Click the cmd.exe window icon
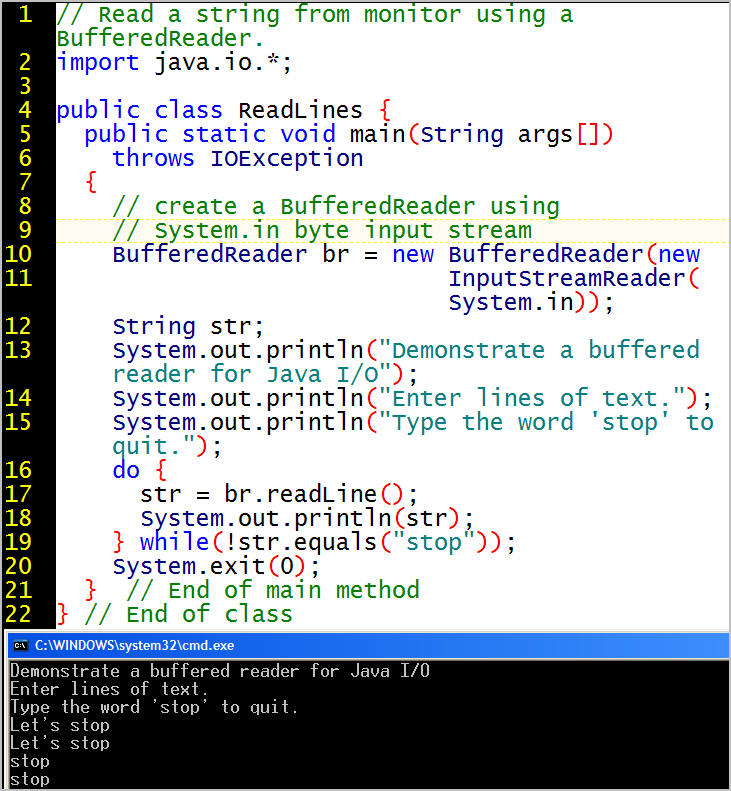Screen dimensions: 731x791 click(20, 645)
